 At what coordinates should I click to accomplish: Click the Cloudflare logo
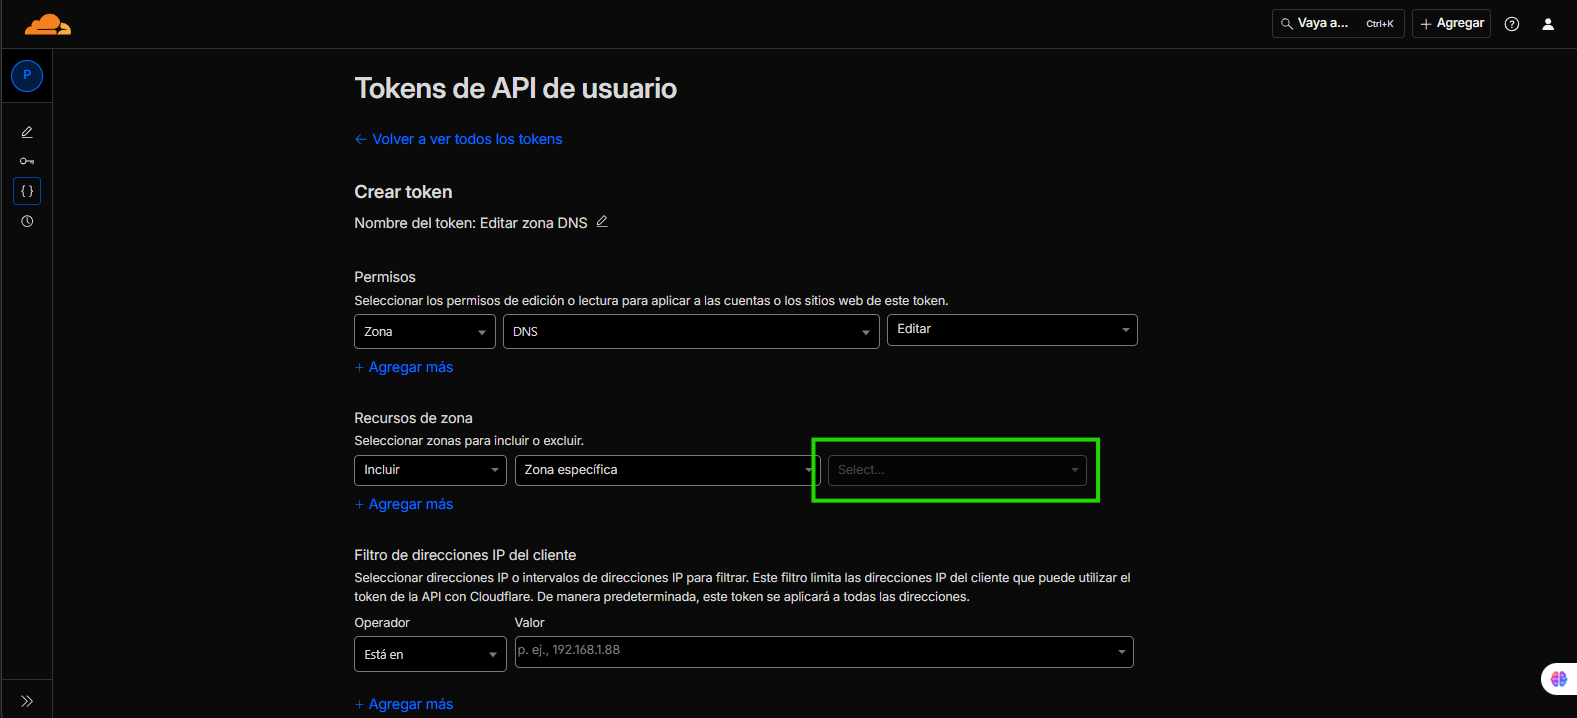click(x=47, y=25)
